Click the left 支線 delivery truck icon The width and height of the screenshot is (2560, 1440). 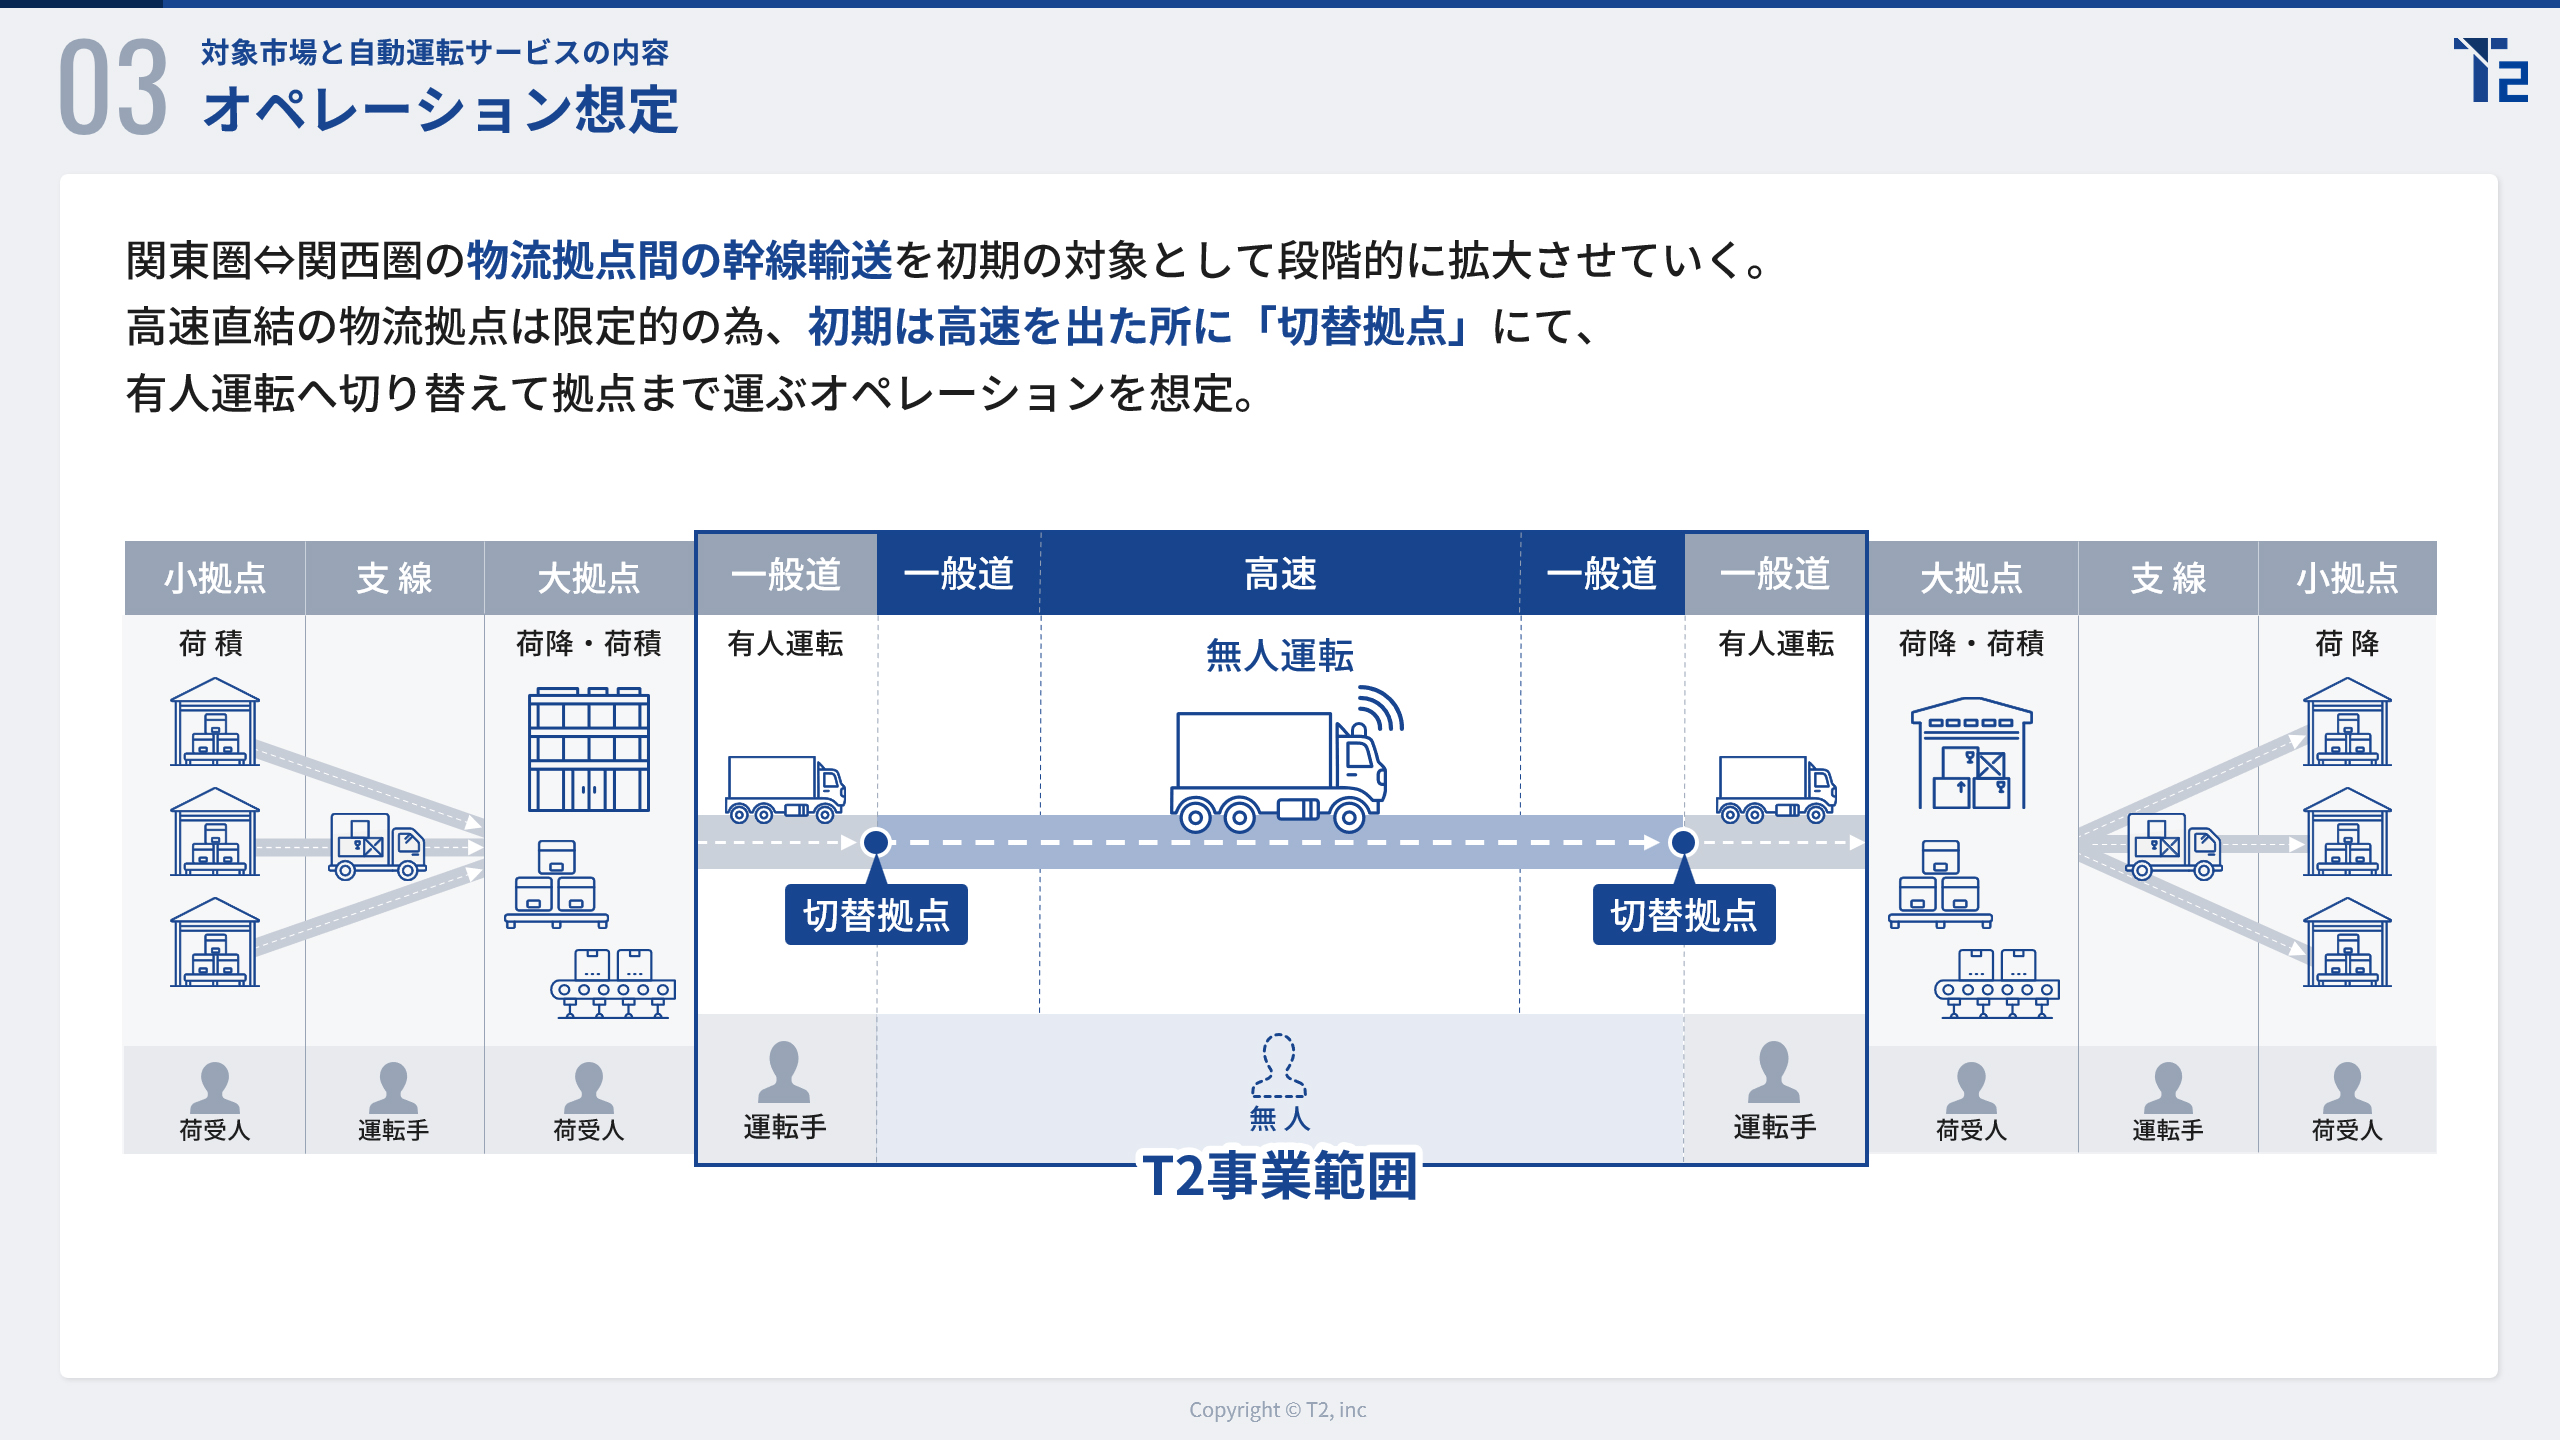[x=377, y=846]
